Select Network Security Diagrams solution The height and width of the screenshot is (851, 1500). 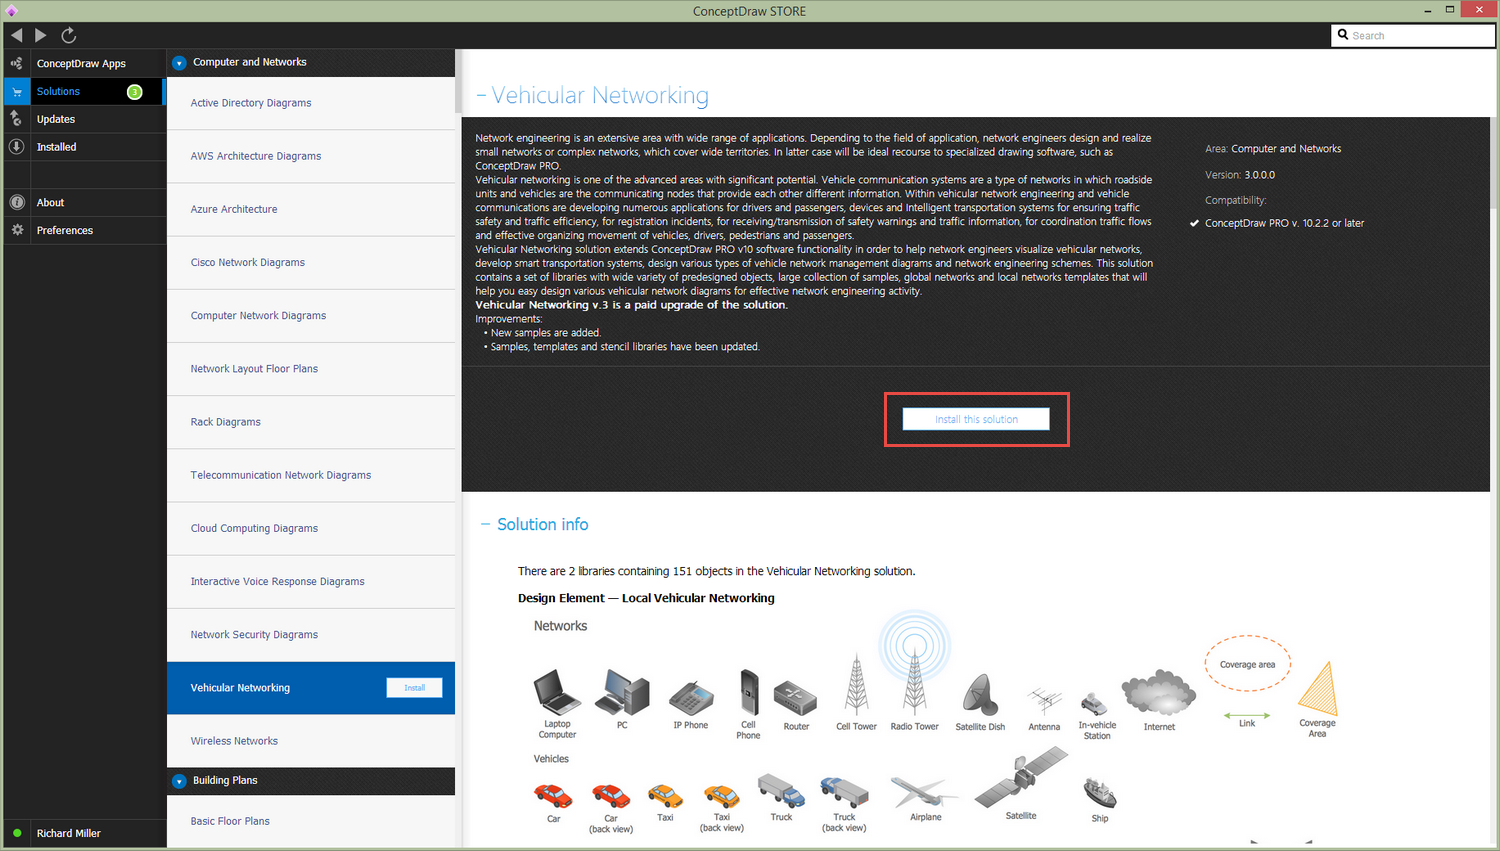click(311, 634)
